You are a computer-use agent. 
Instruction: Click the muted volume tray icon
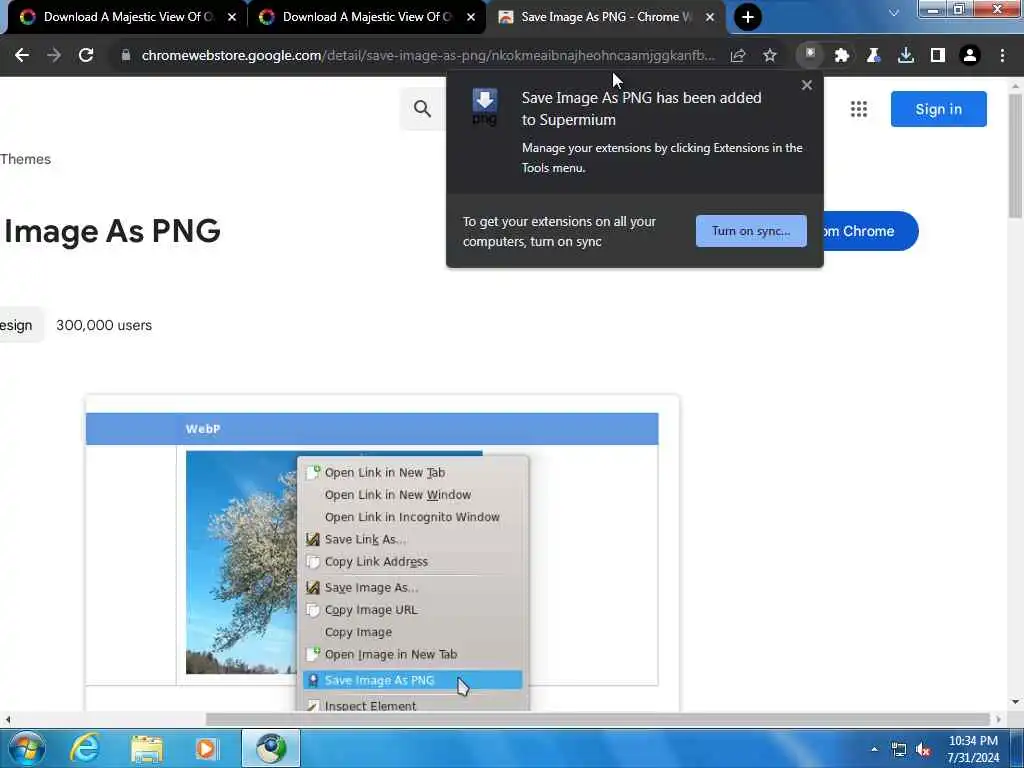923,750
